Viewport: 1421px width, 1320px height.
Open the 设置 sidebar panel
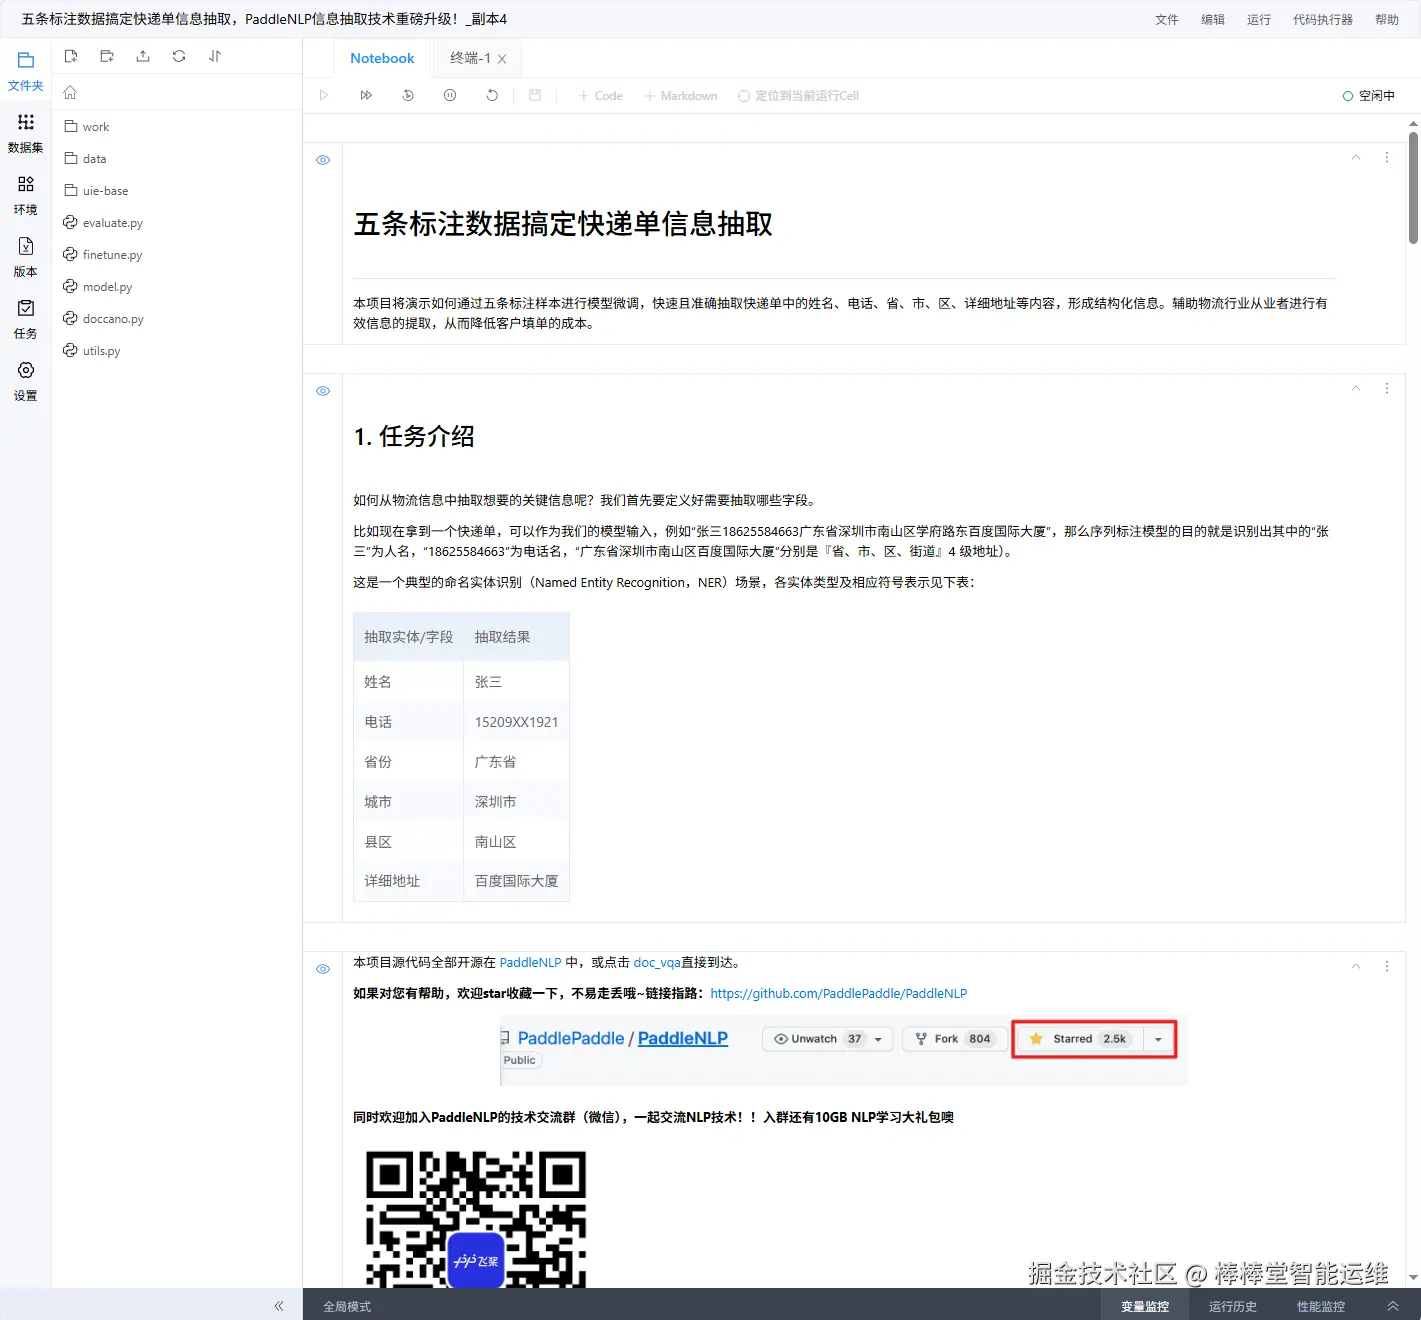tap(26, 381)
